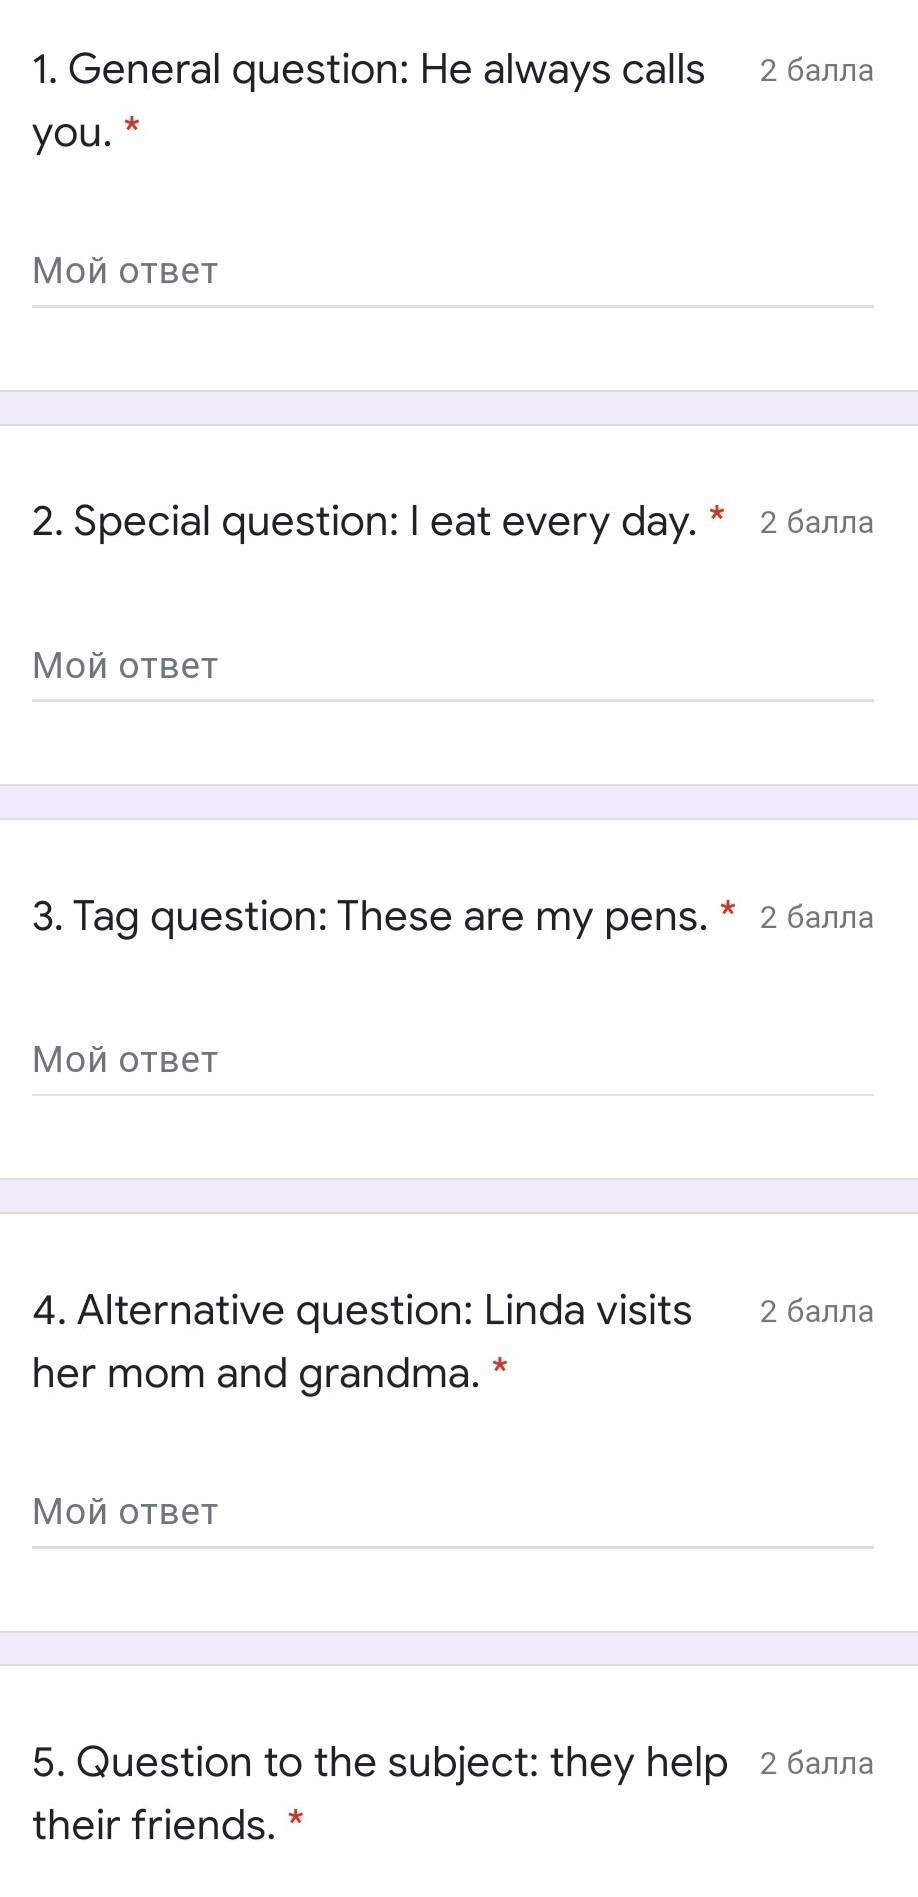Click the answer field for question 1
Screen dimensions: 918x1897
(452, 272)
